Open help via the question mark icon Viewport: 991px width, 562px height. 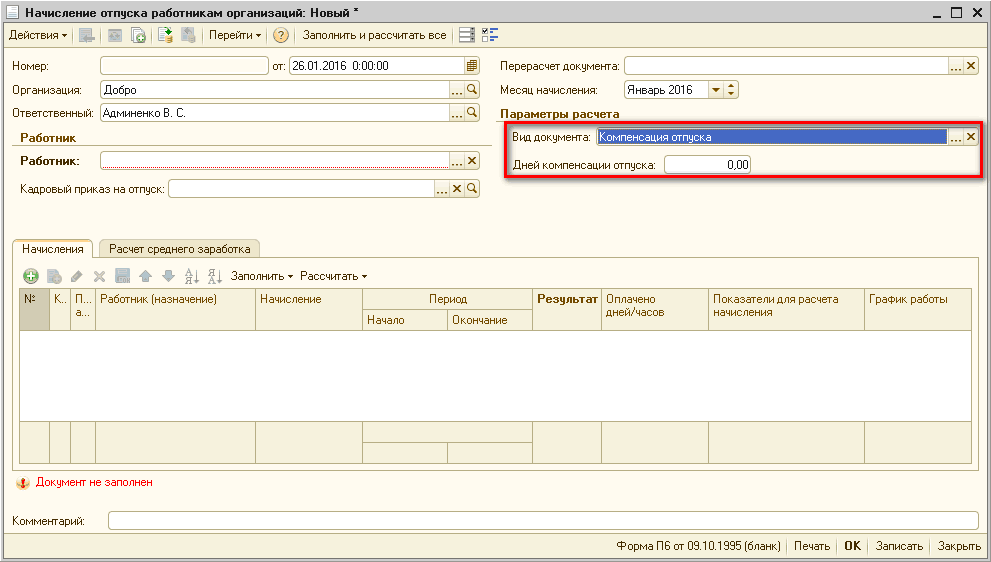[281, 35]
